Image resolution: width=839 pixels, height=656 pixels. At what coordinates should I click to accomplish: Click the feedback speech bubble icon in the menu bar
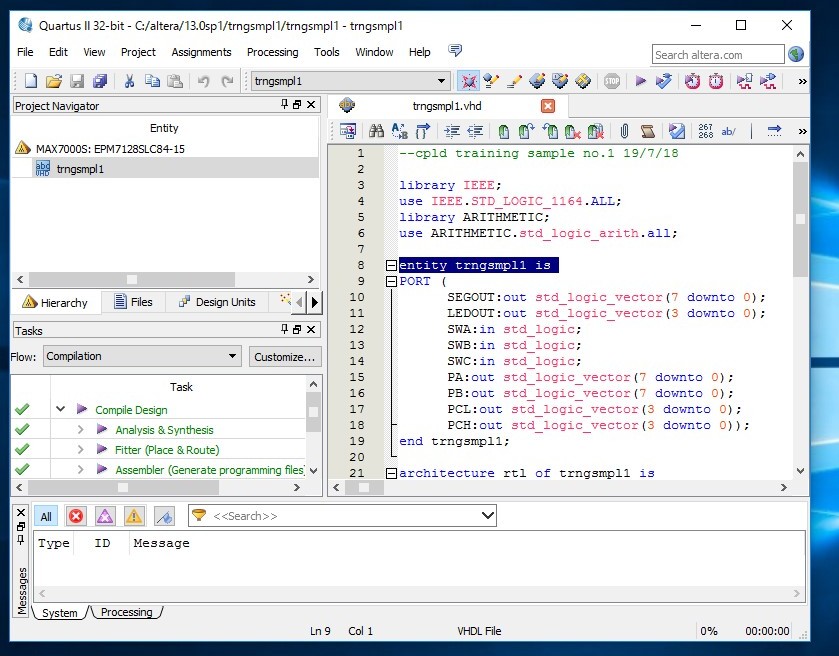[455, 51]
